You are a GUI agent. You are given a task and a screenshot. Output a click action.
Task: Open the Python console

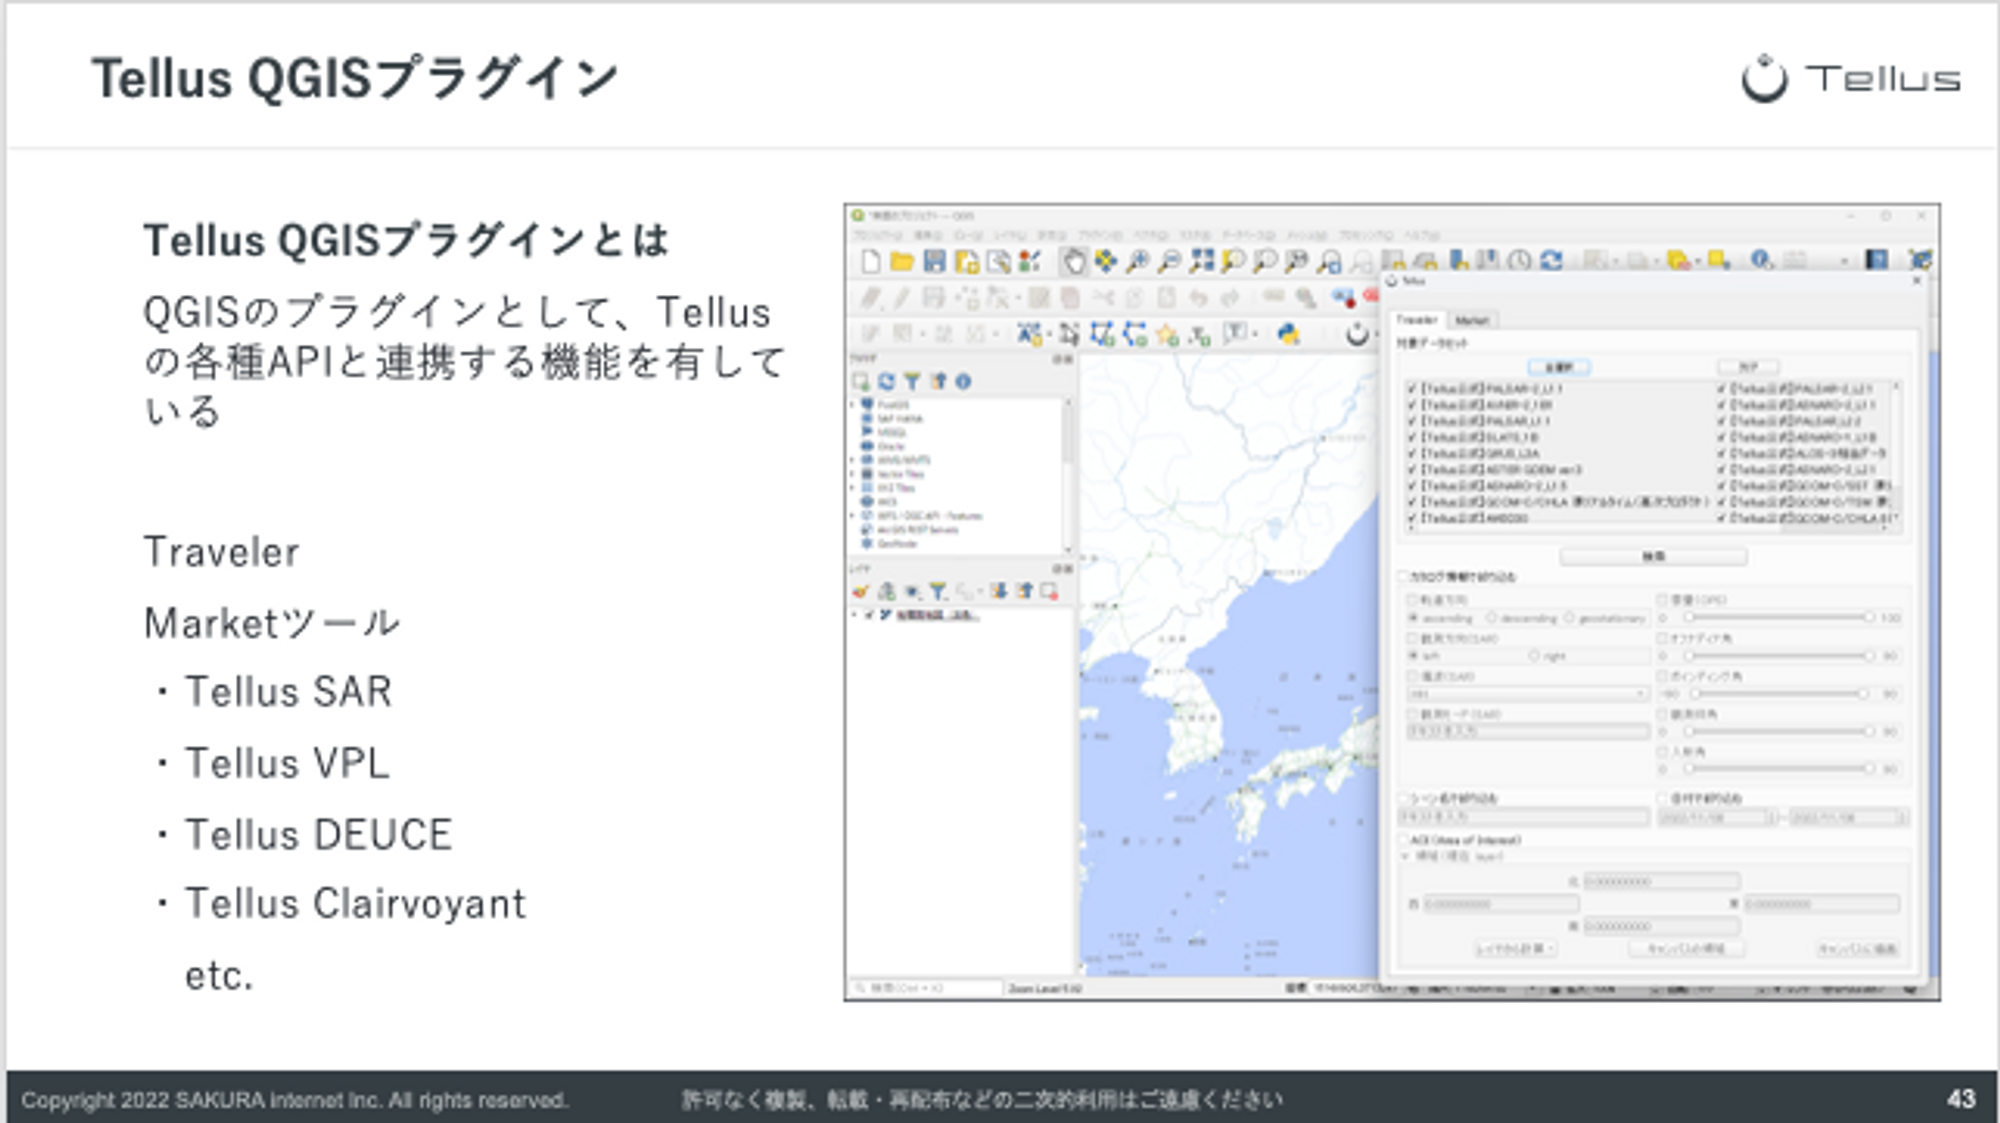coord(1288,335)
